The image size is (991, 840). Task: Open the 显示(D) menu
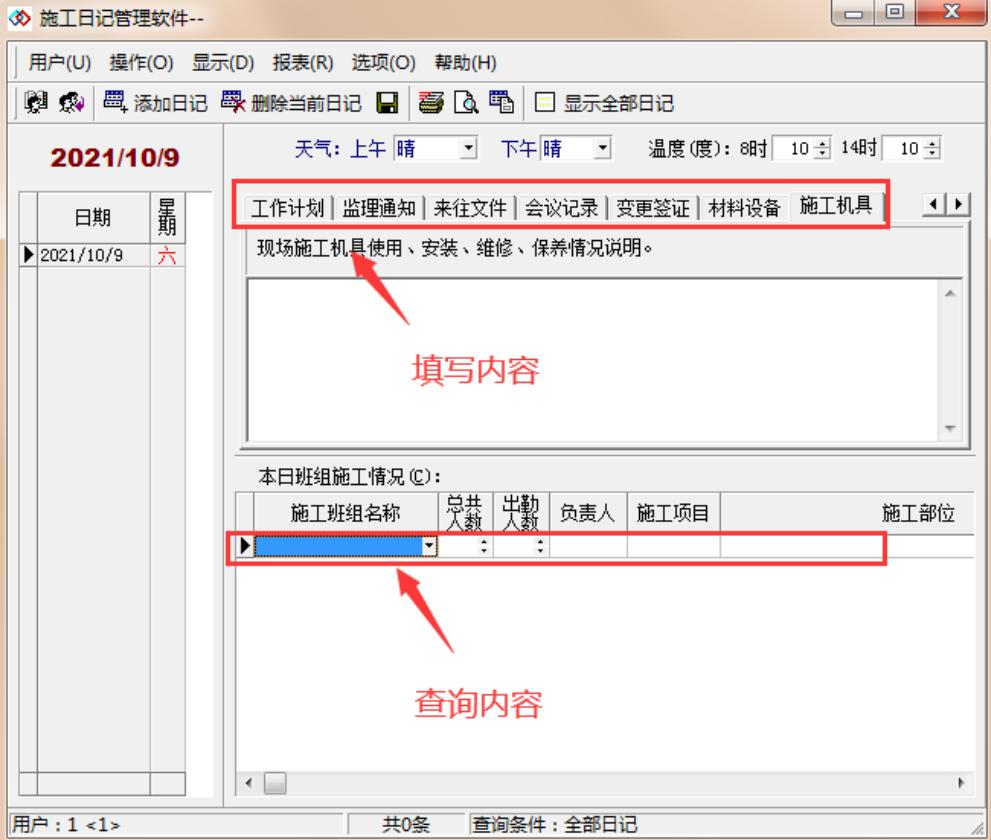coord(223,63)
